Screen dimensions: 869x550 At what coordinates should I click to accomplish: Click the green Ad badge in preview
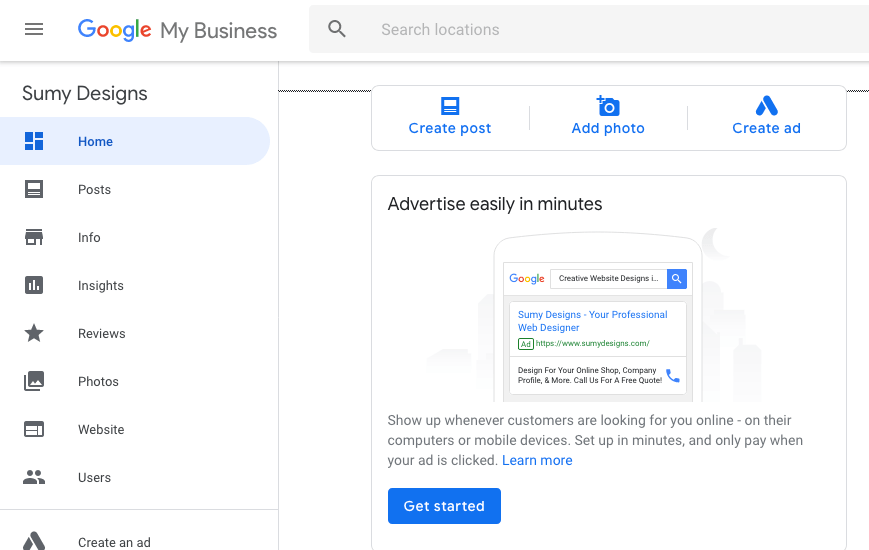(x=525, y=344)
